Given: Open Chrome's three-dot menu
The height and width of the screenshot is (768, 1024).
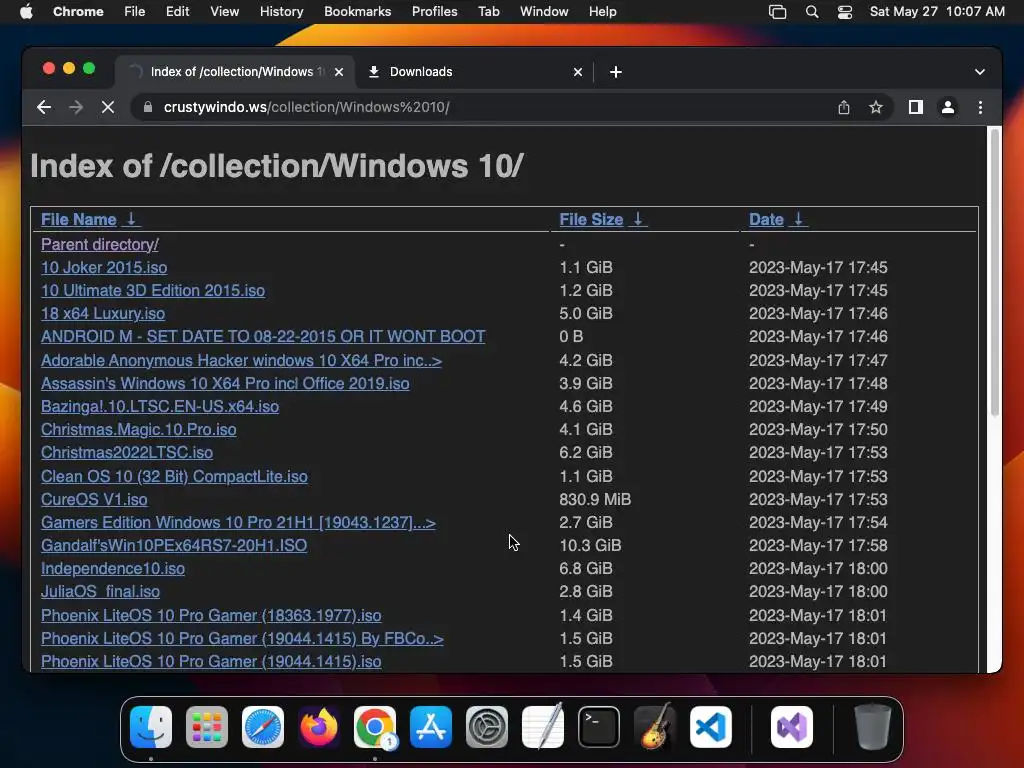Looking at the screenshot, I should pos(980,107).
